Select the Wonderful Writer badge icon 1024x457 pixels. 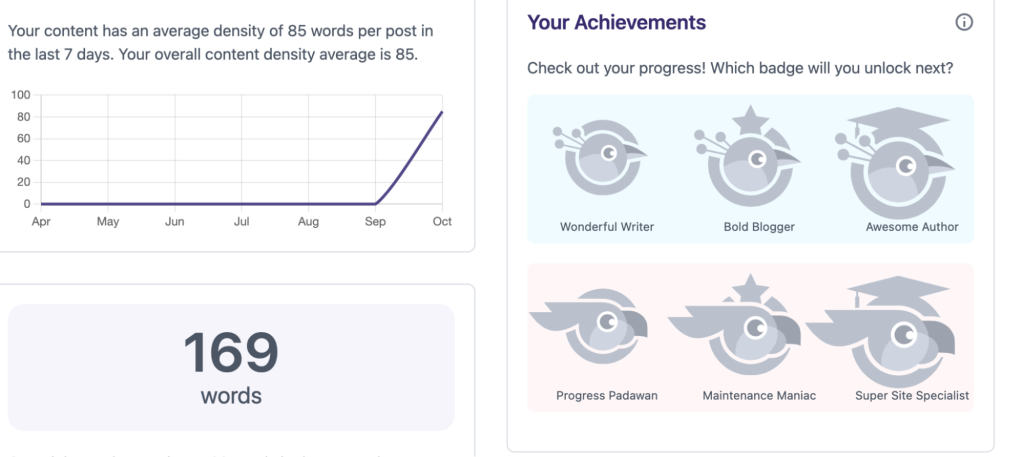(x=606, y=161)
